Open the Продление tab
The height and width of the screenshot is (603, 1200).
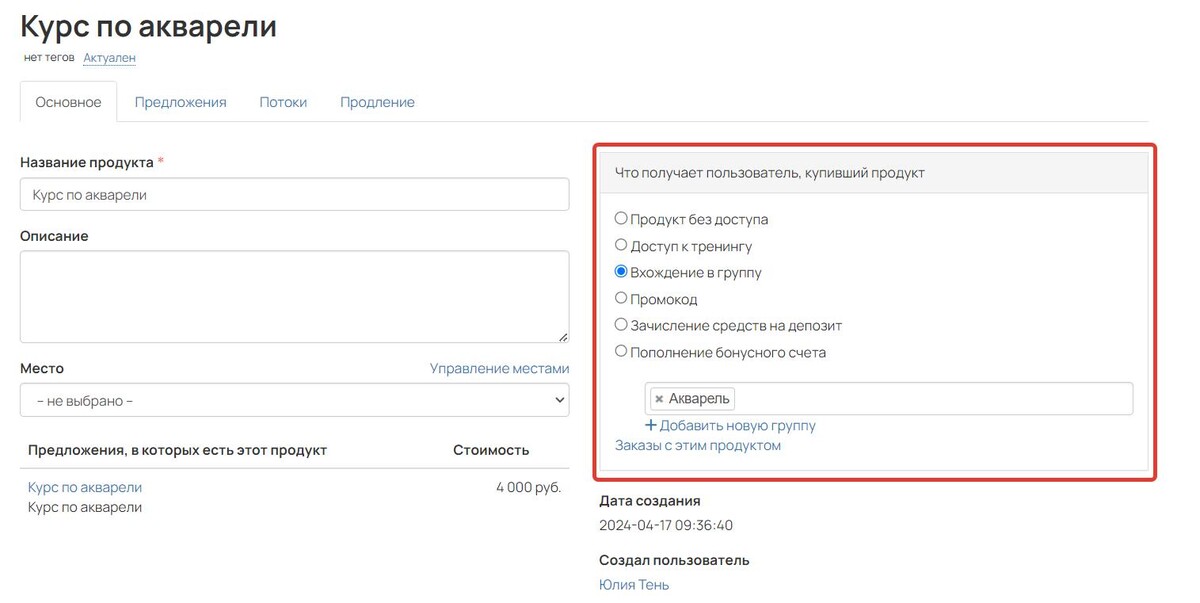pyautogui.click(x=377, y=102)
